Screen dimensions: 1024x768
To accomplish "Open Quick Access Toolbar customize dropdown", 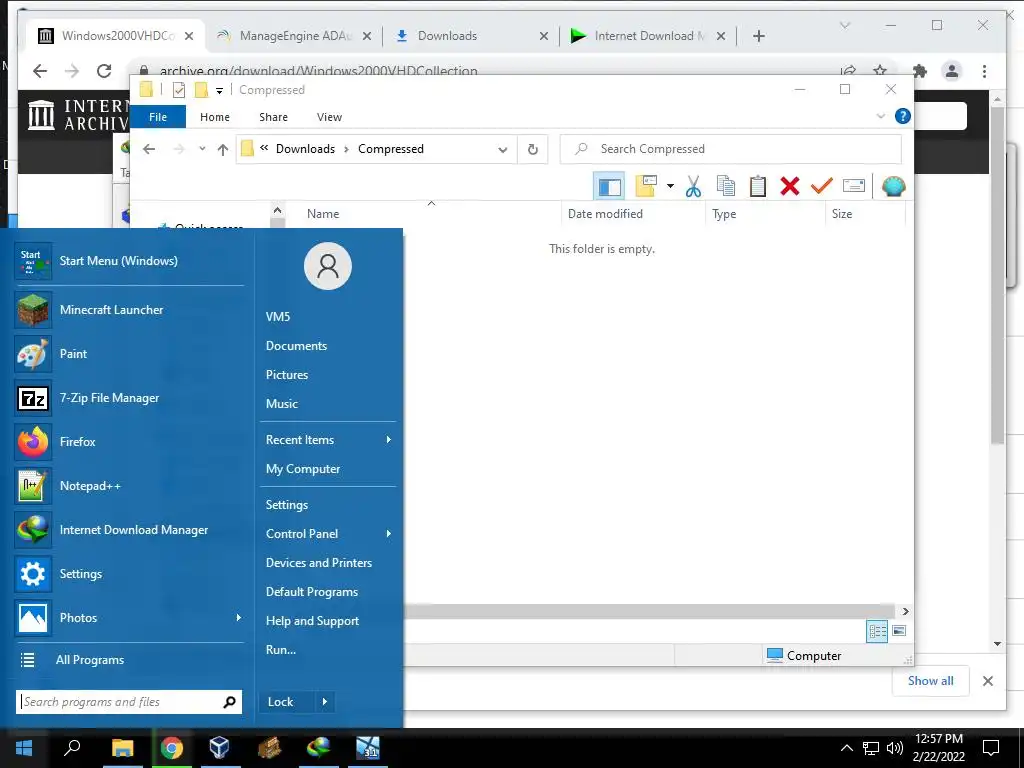I will (x=219, y=90).
